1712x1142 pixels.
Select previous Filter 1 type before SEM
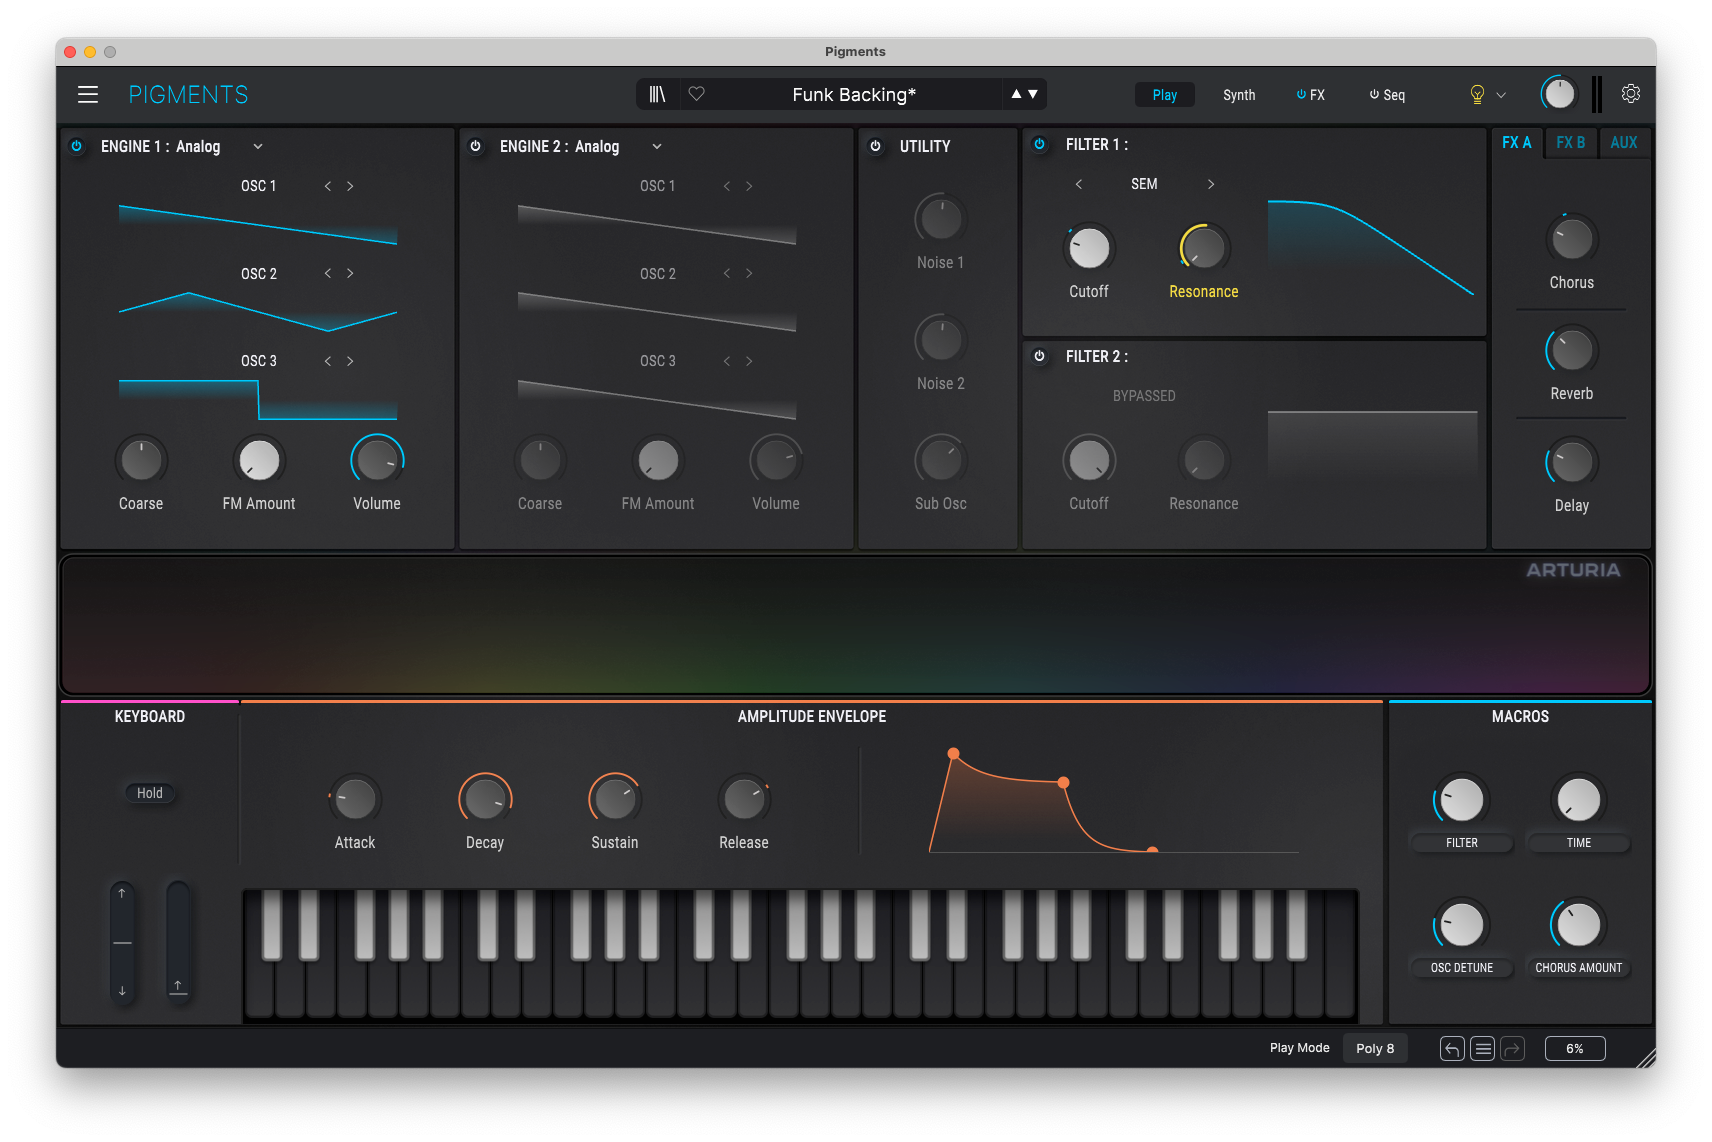click(x=1079, y=184)
